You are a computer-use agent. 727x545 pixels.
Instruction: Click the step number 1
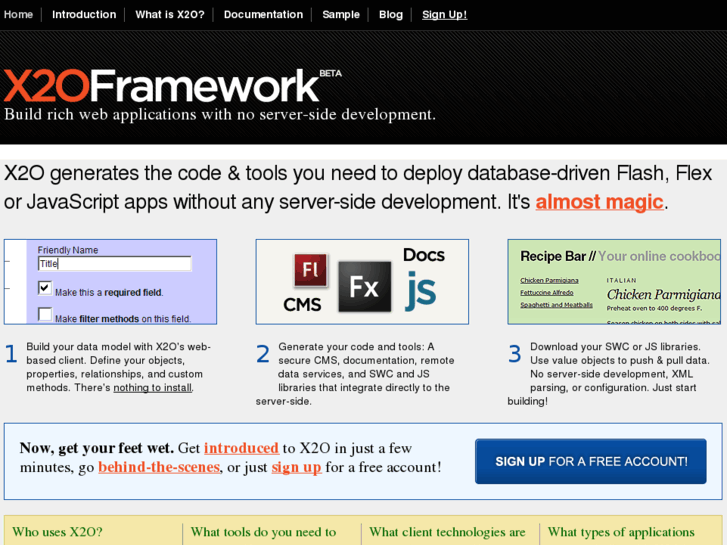point(11,354)
